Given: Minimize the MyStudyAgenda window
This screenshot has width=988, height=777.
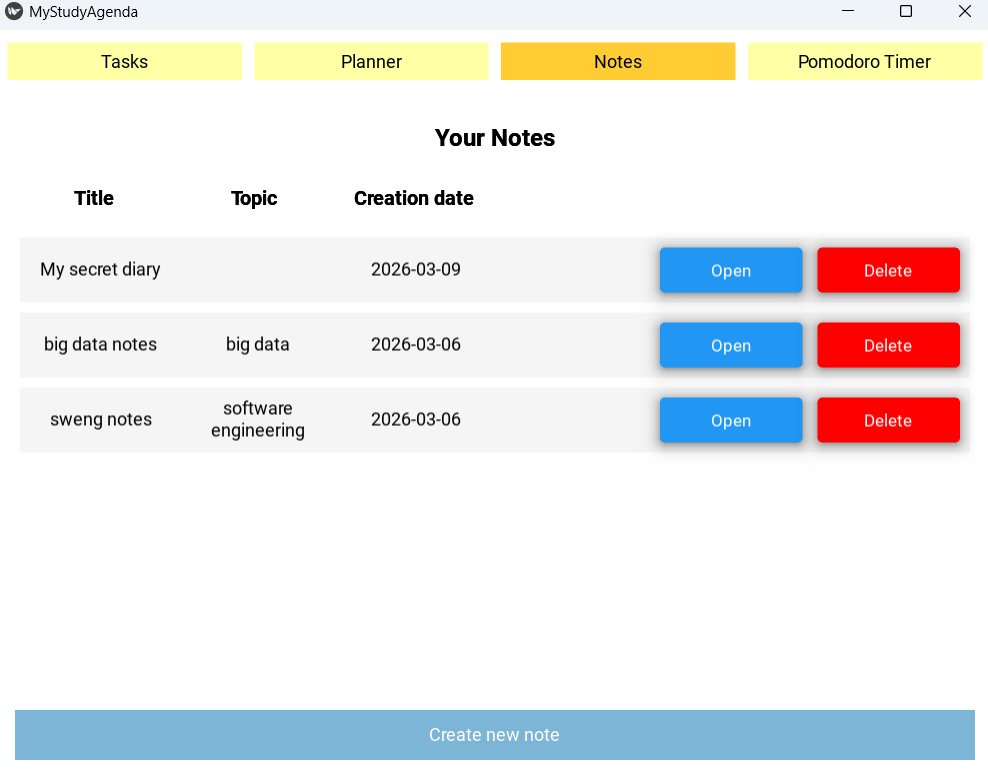Looking at the screenshot, I should pos(848,12).
